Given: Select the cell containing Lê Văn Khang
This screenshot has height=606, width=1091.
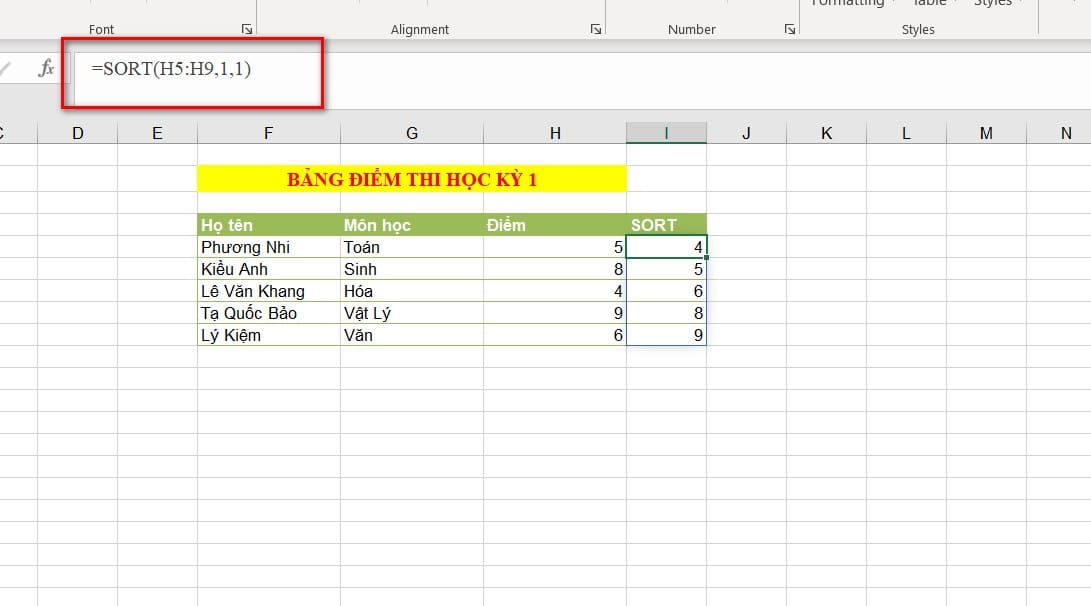Looking at the screenshot, I should tap(268, 291).
